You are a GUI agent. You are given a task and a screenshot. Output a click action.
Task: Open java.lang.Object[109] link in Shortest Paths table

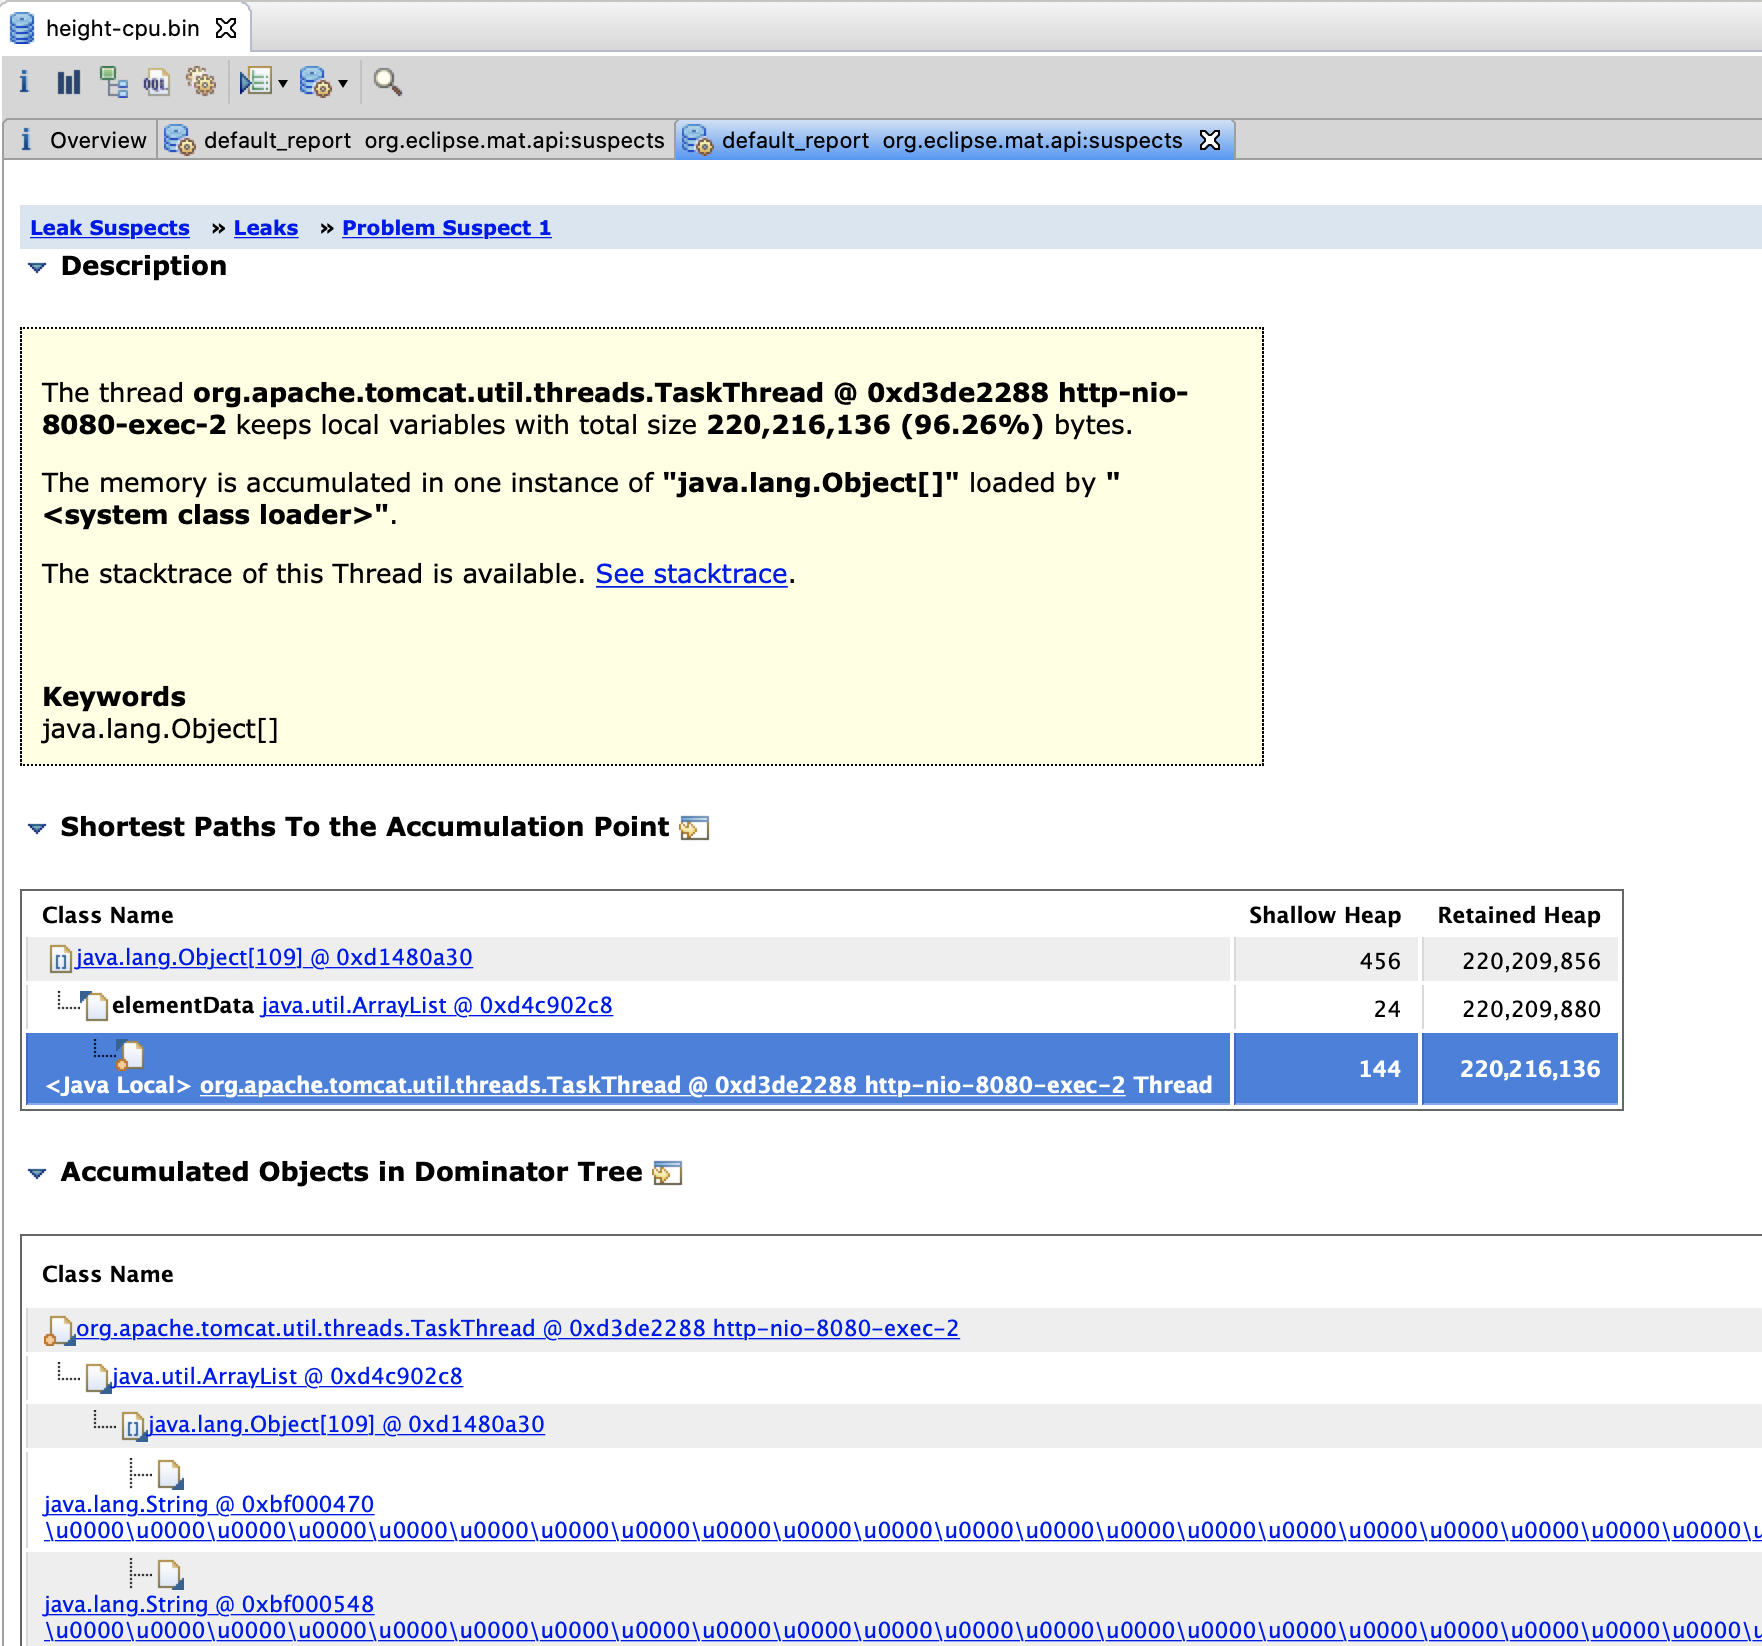click(274, 958)
